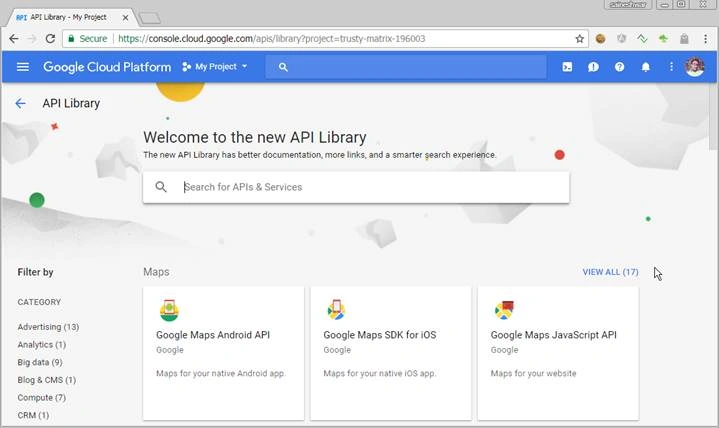Select the API Library - My Project tab
This screenshot has width=719, height=428.
72,17
